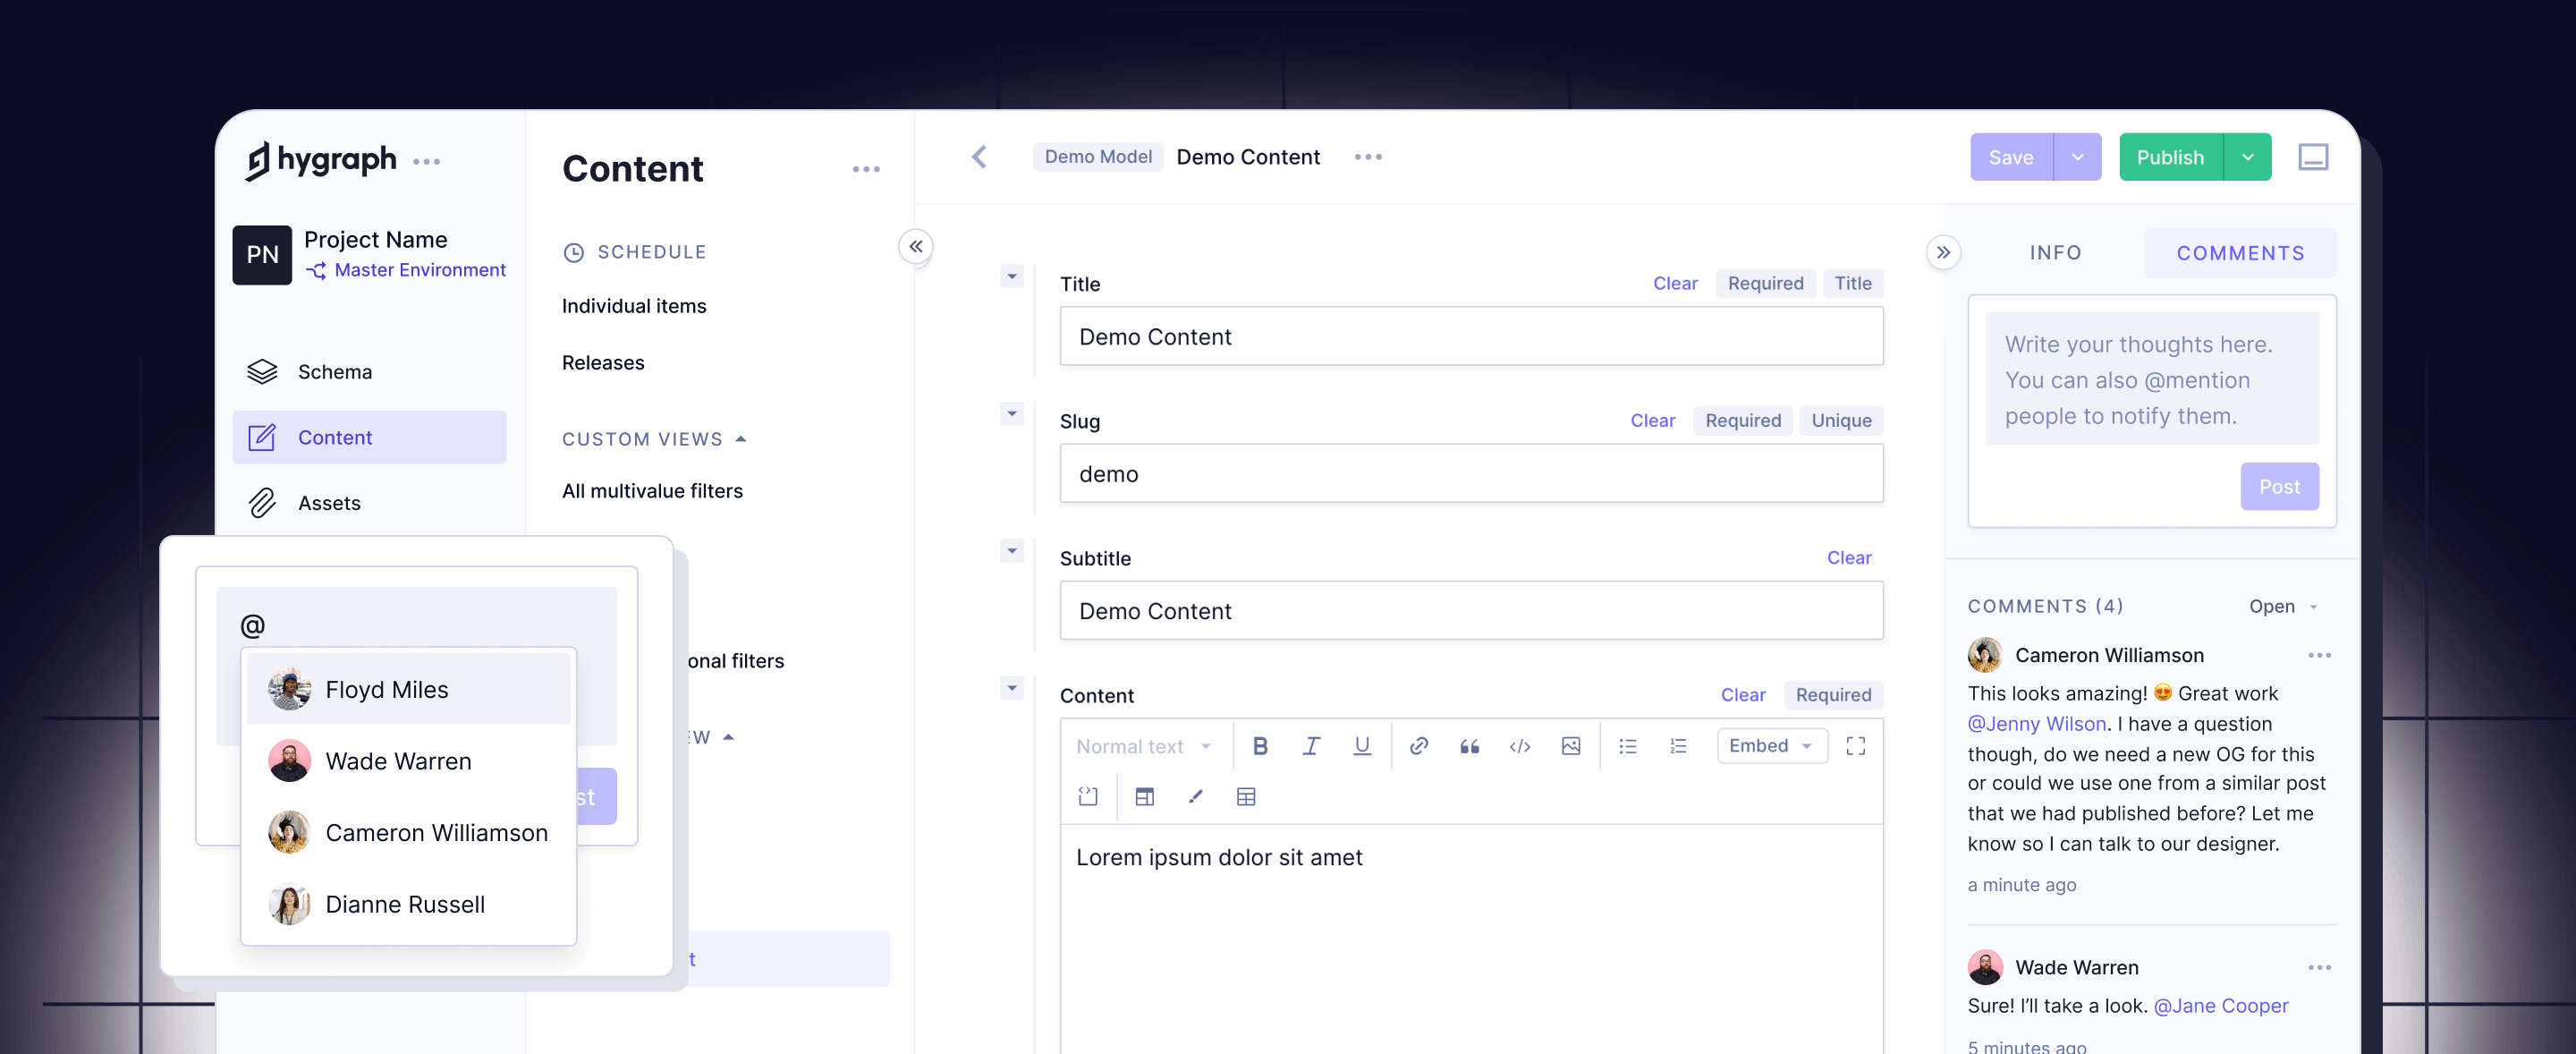Insert a code block via code icon
The image size is (2576, 1054).
[x=1519, y=746]
